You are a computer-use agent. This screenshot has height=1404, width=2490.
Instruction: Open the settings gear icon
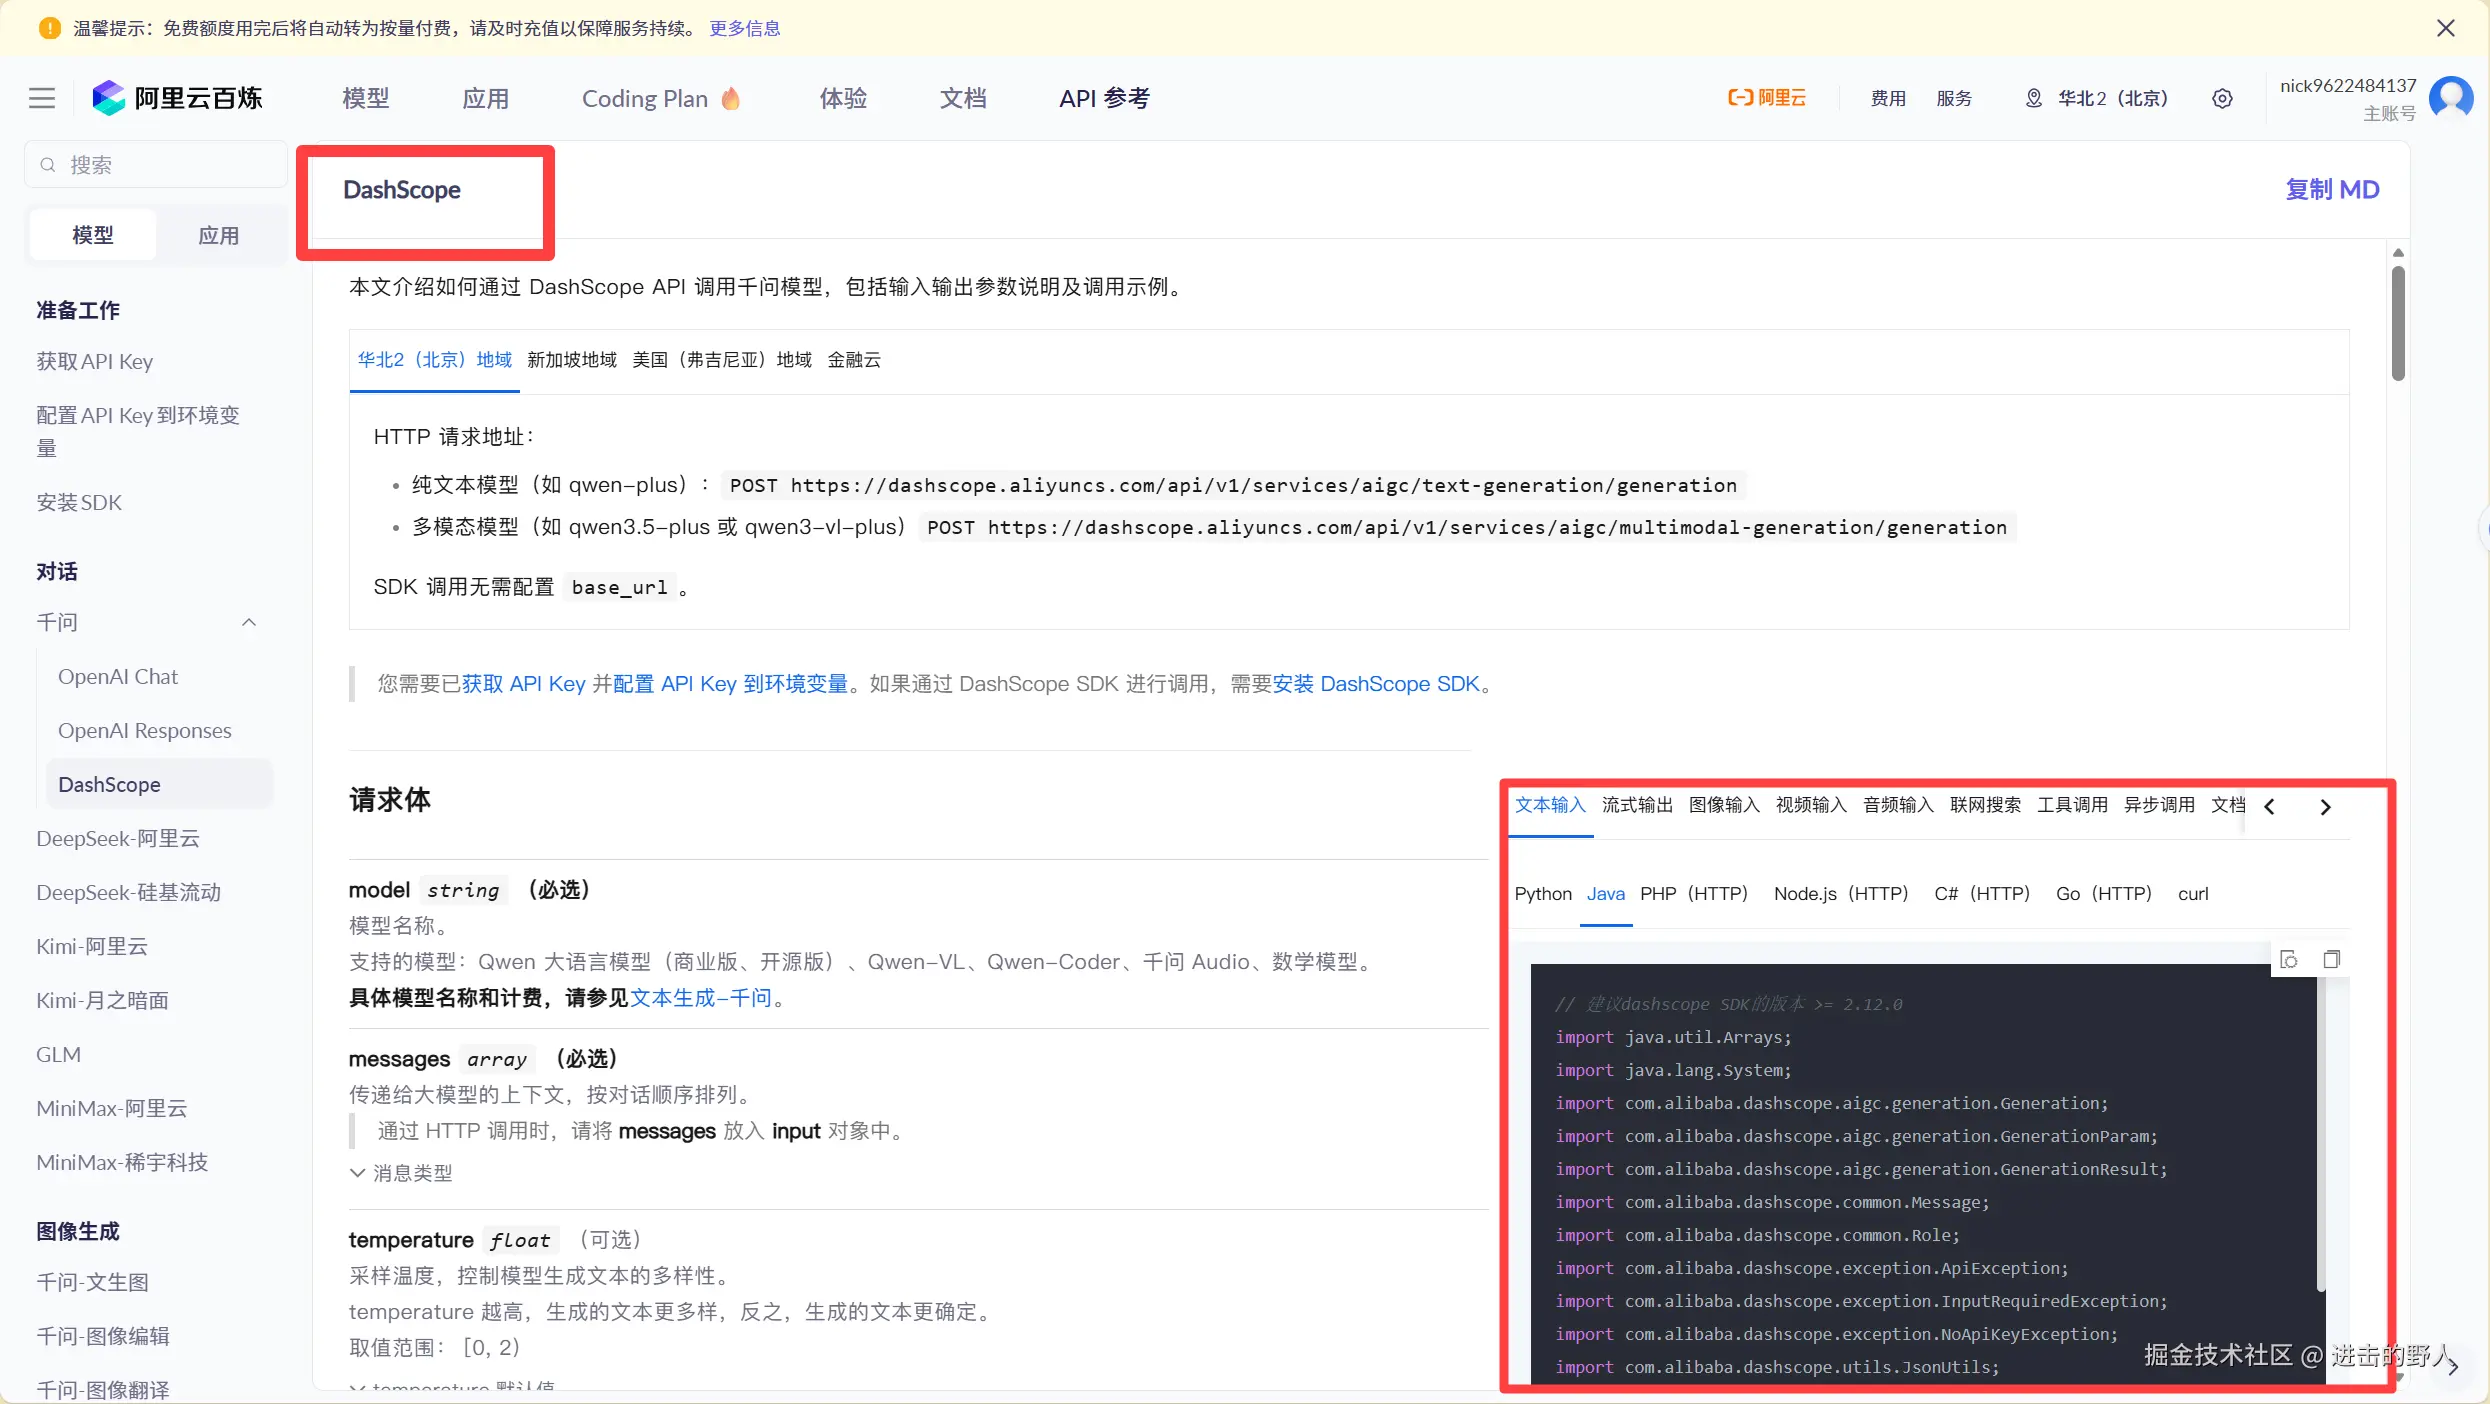(x=2222, y=98)
